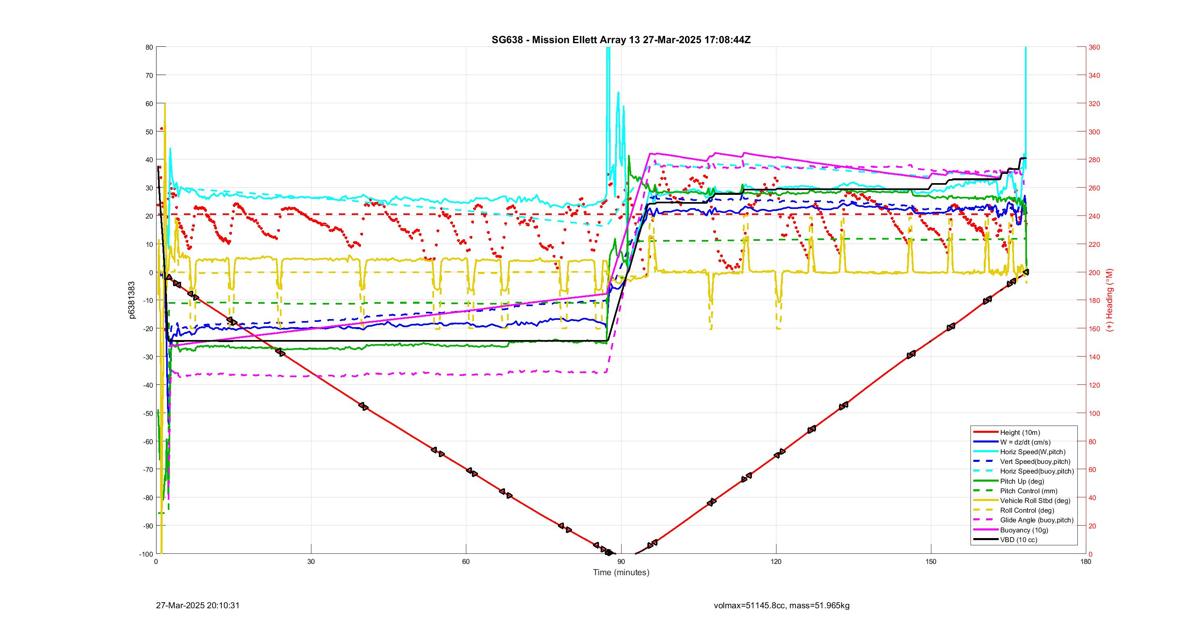Image resolution: width=1200 pixels, height=622 pixels.
Task: Click the 'VBD (10 cc)' legend entry
Action: pyautogui.click(x=1020, y=540)
